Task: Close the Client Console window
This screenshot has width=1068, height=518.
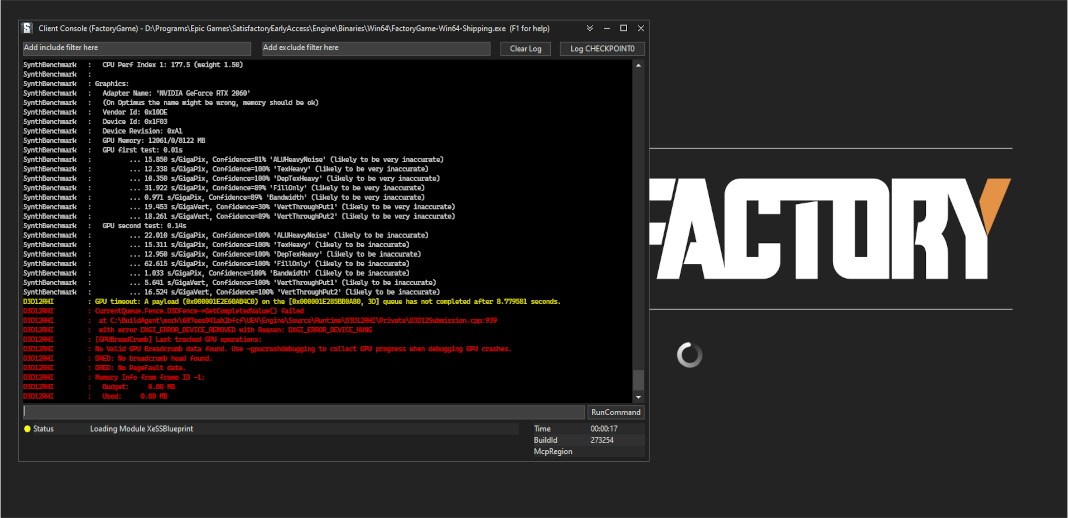Action: 640,29
